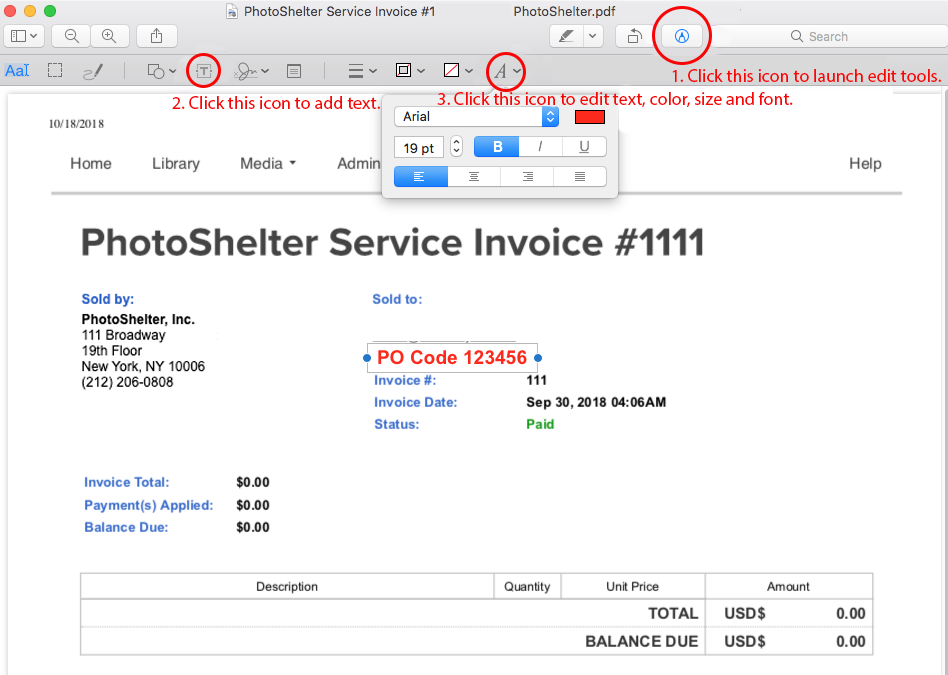Image resolution: width=948 pixels, height=675 pixels.
Task: Click the 'Sold by:' label
Action: pos(108,299)
